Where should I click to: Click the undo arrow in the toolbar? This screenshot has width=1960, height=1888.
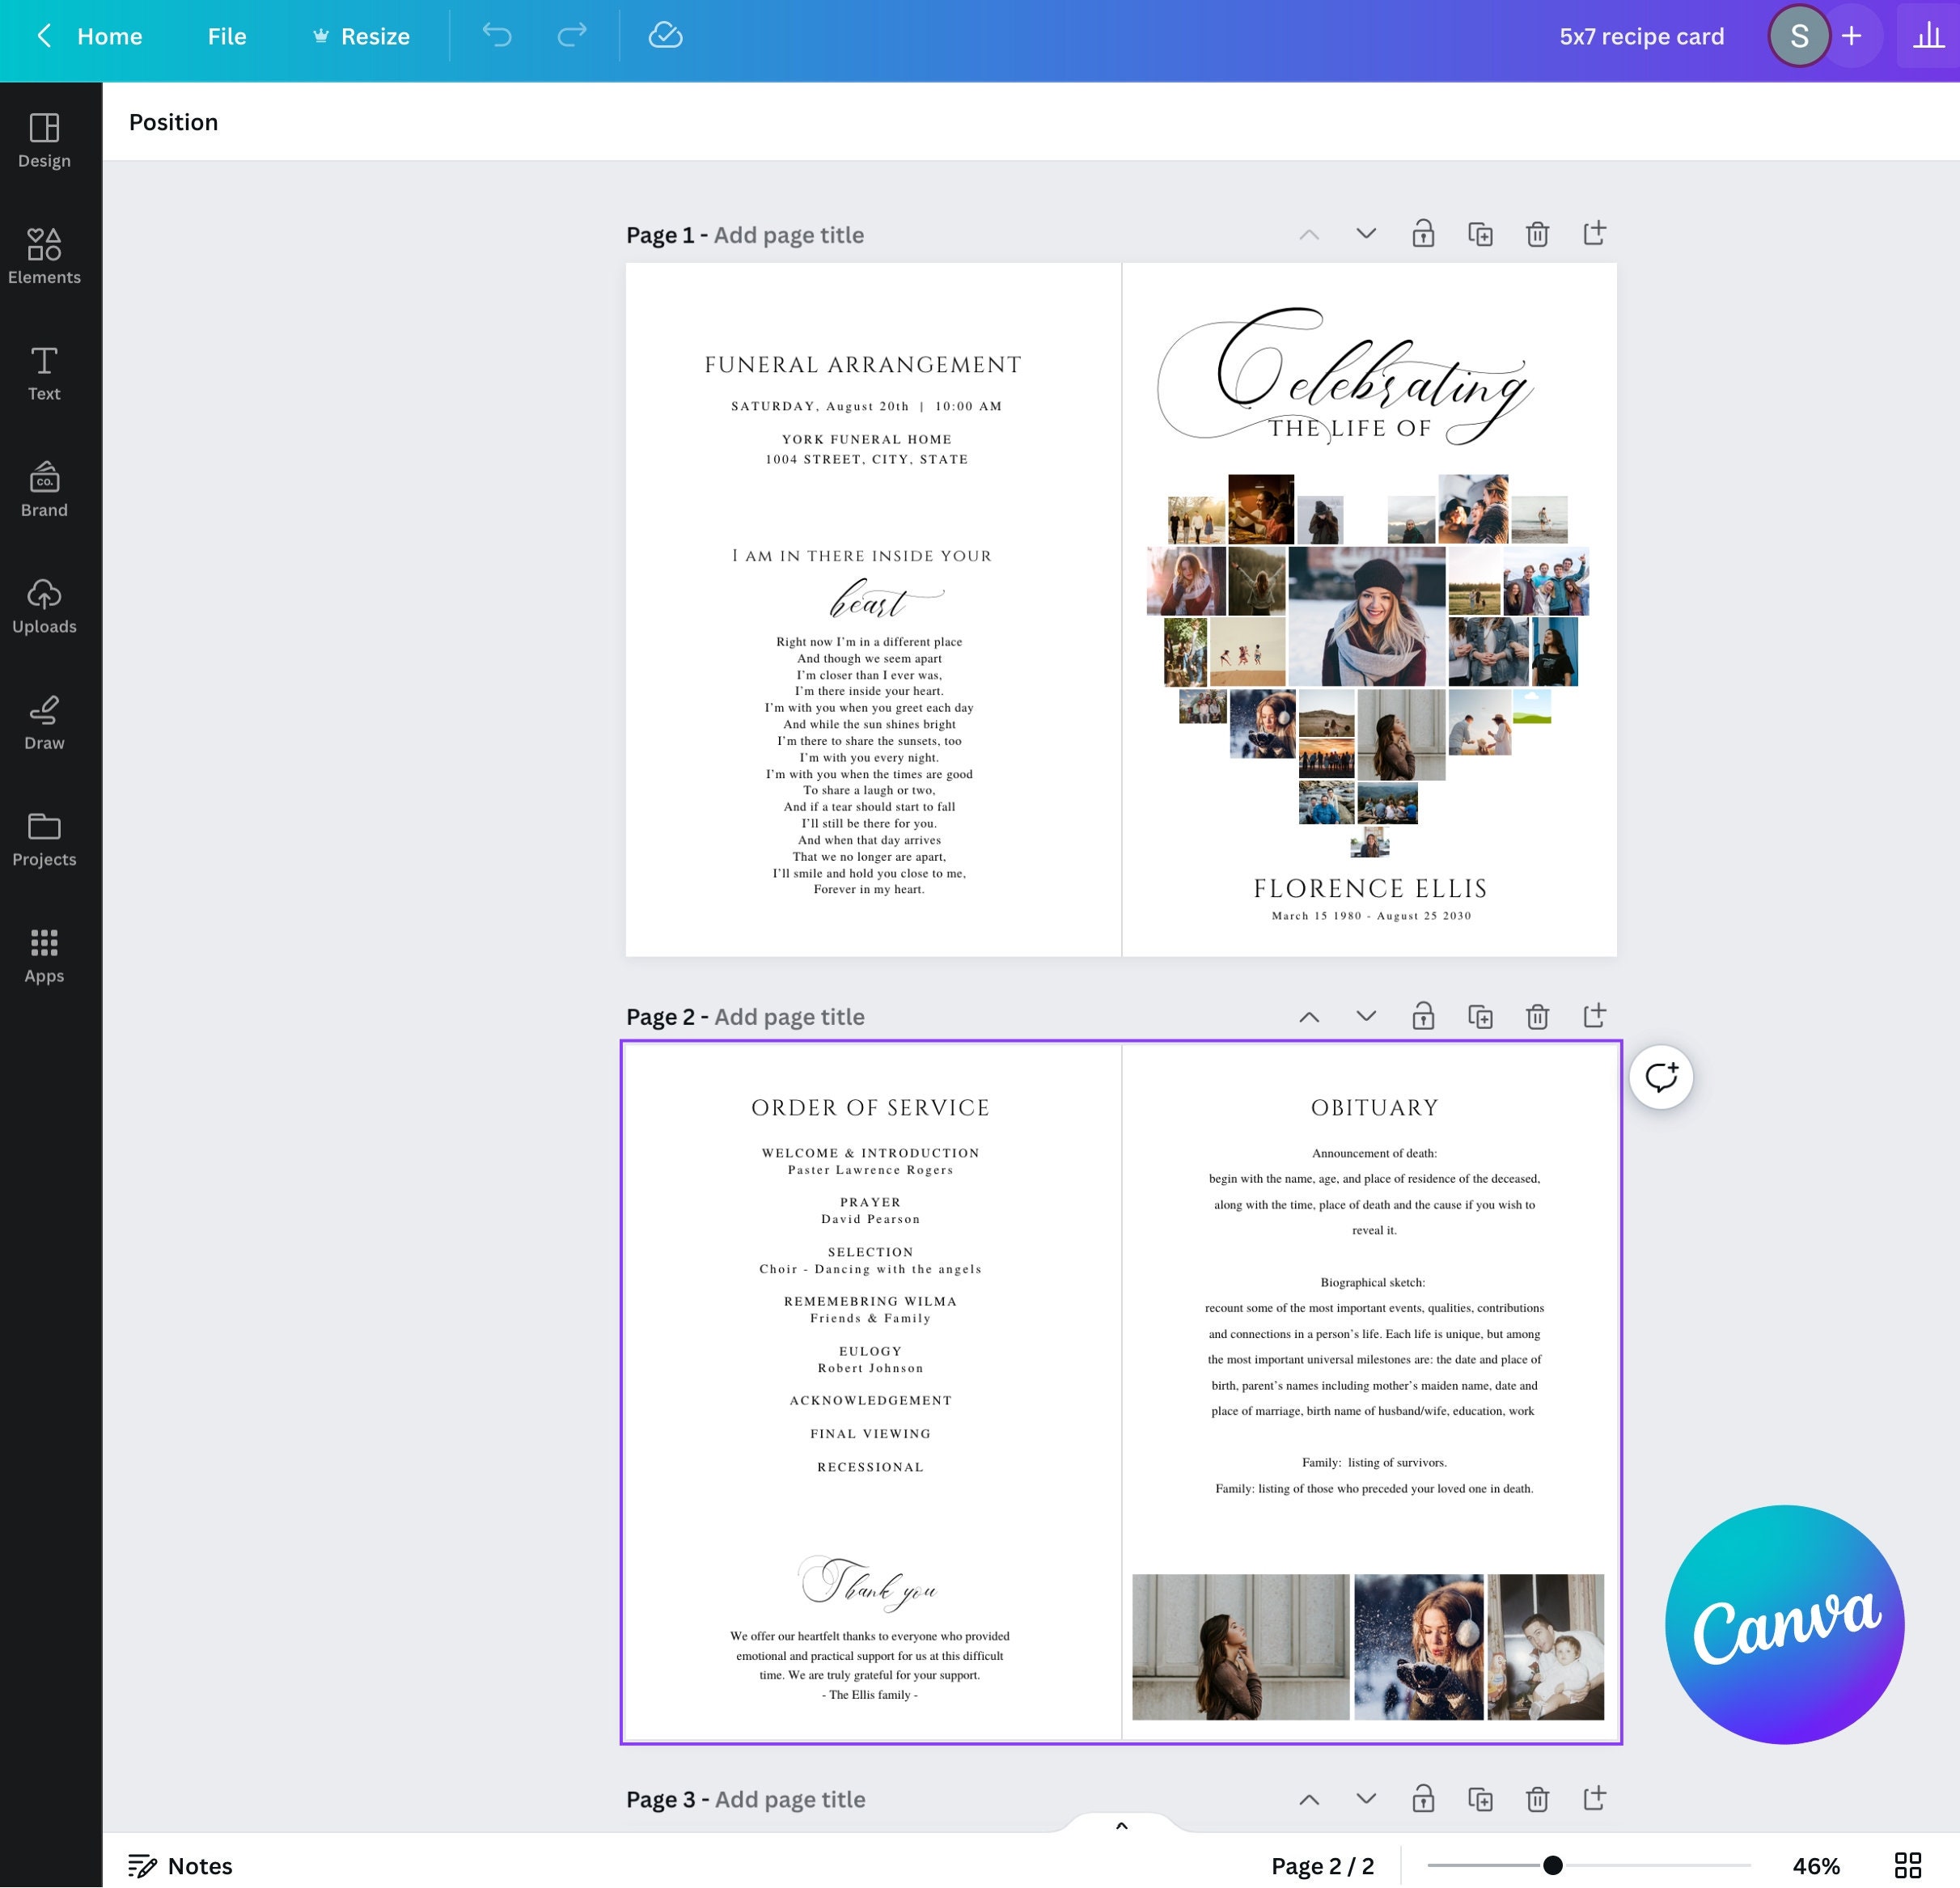coord(495,36)
